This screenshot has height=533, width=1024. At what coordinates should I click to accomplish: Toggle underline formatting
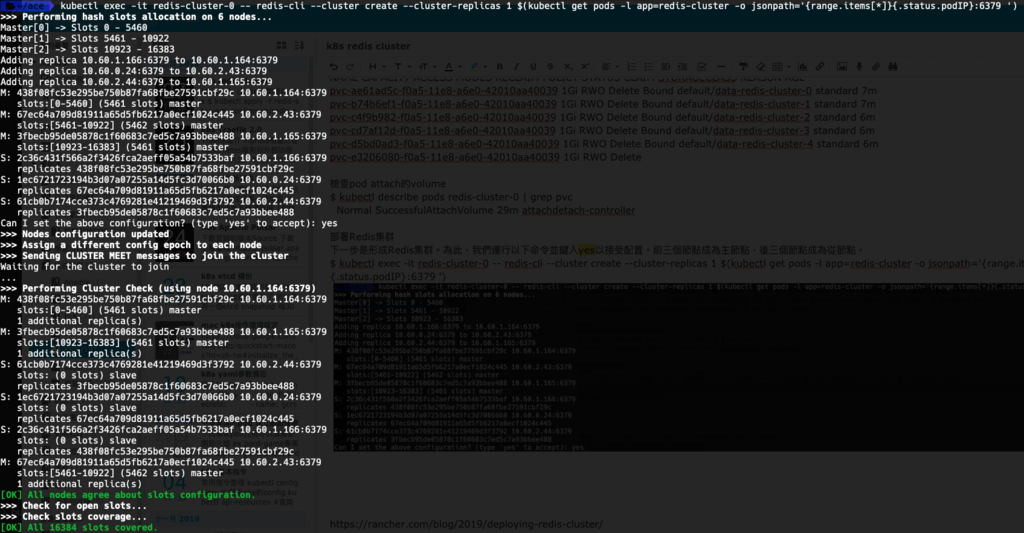pyautogui.click(x=533, y=66)
